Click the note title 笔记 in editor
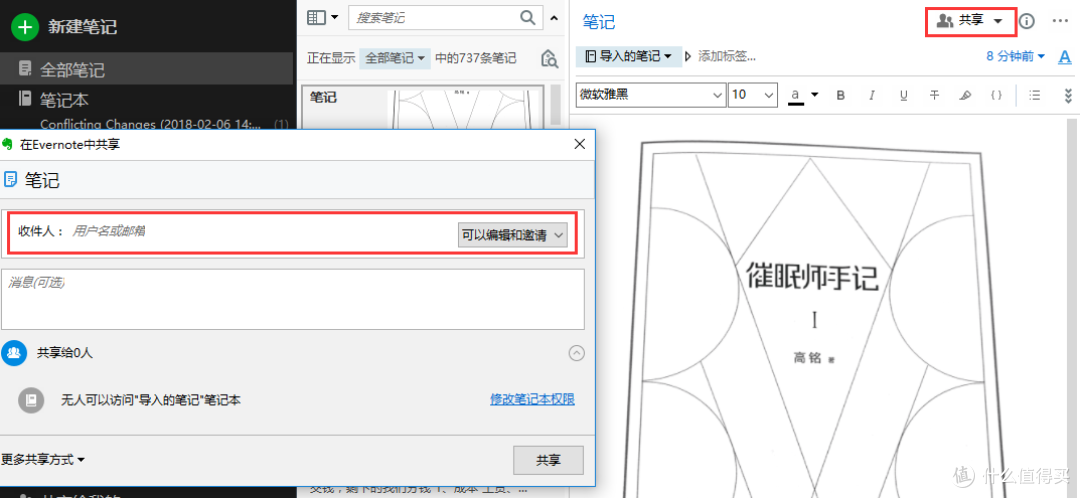 599,22
